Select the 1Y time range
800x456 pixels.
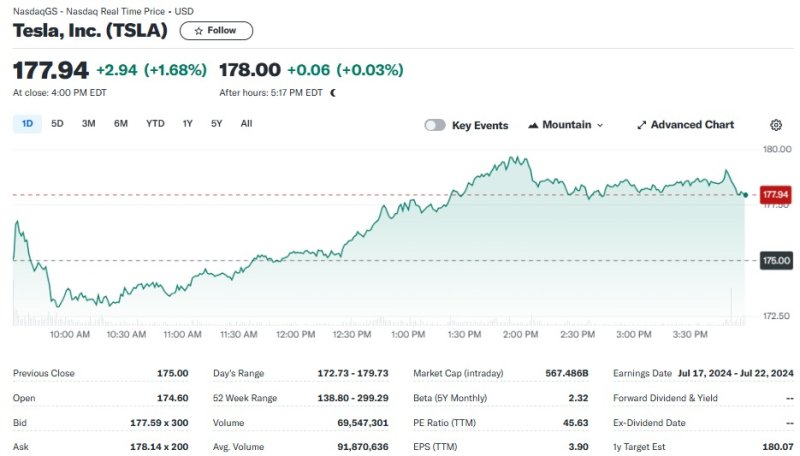pos(187,124)
